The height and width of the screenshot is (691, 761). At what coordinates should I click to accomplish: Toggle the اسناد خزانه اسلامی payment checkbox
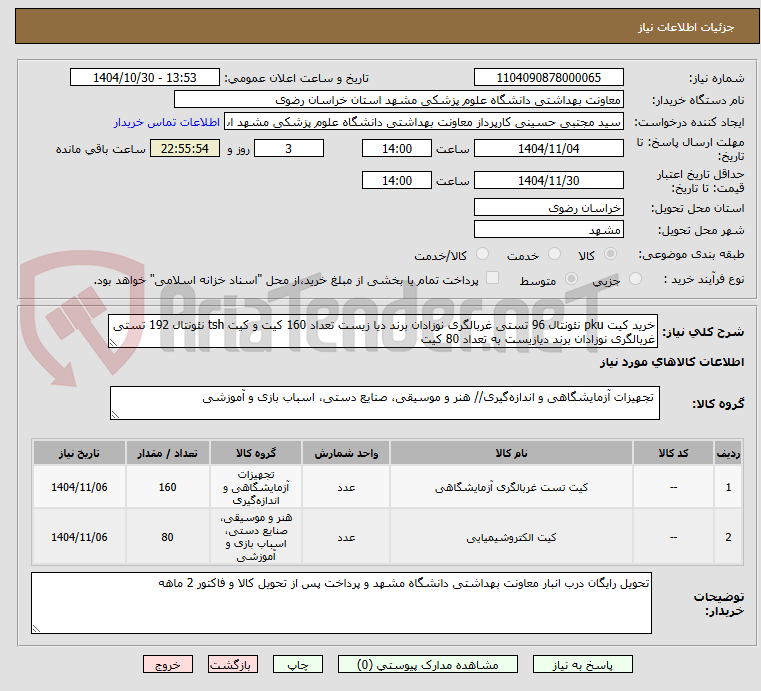tap(492, 278)
